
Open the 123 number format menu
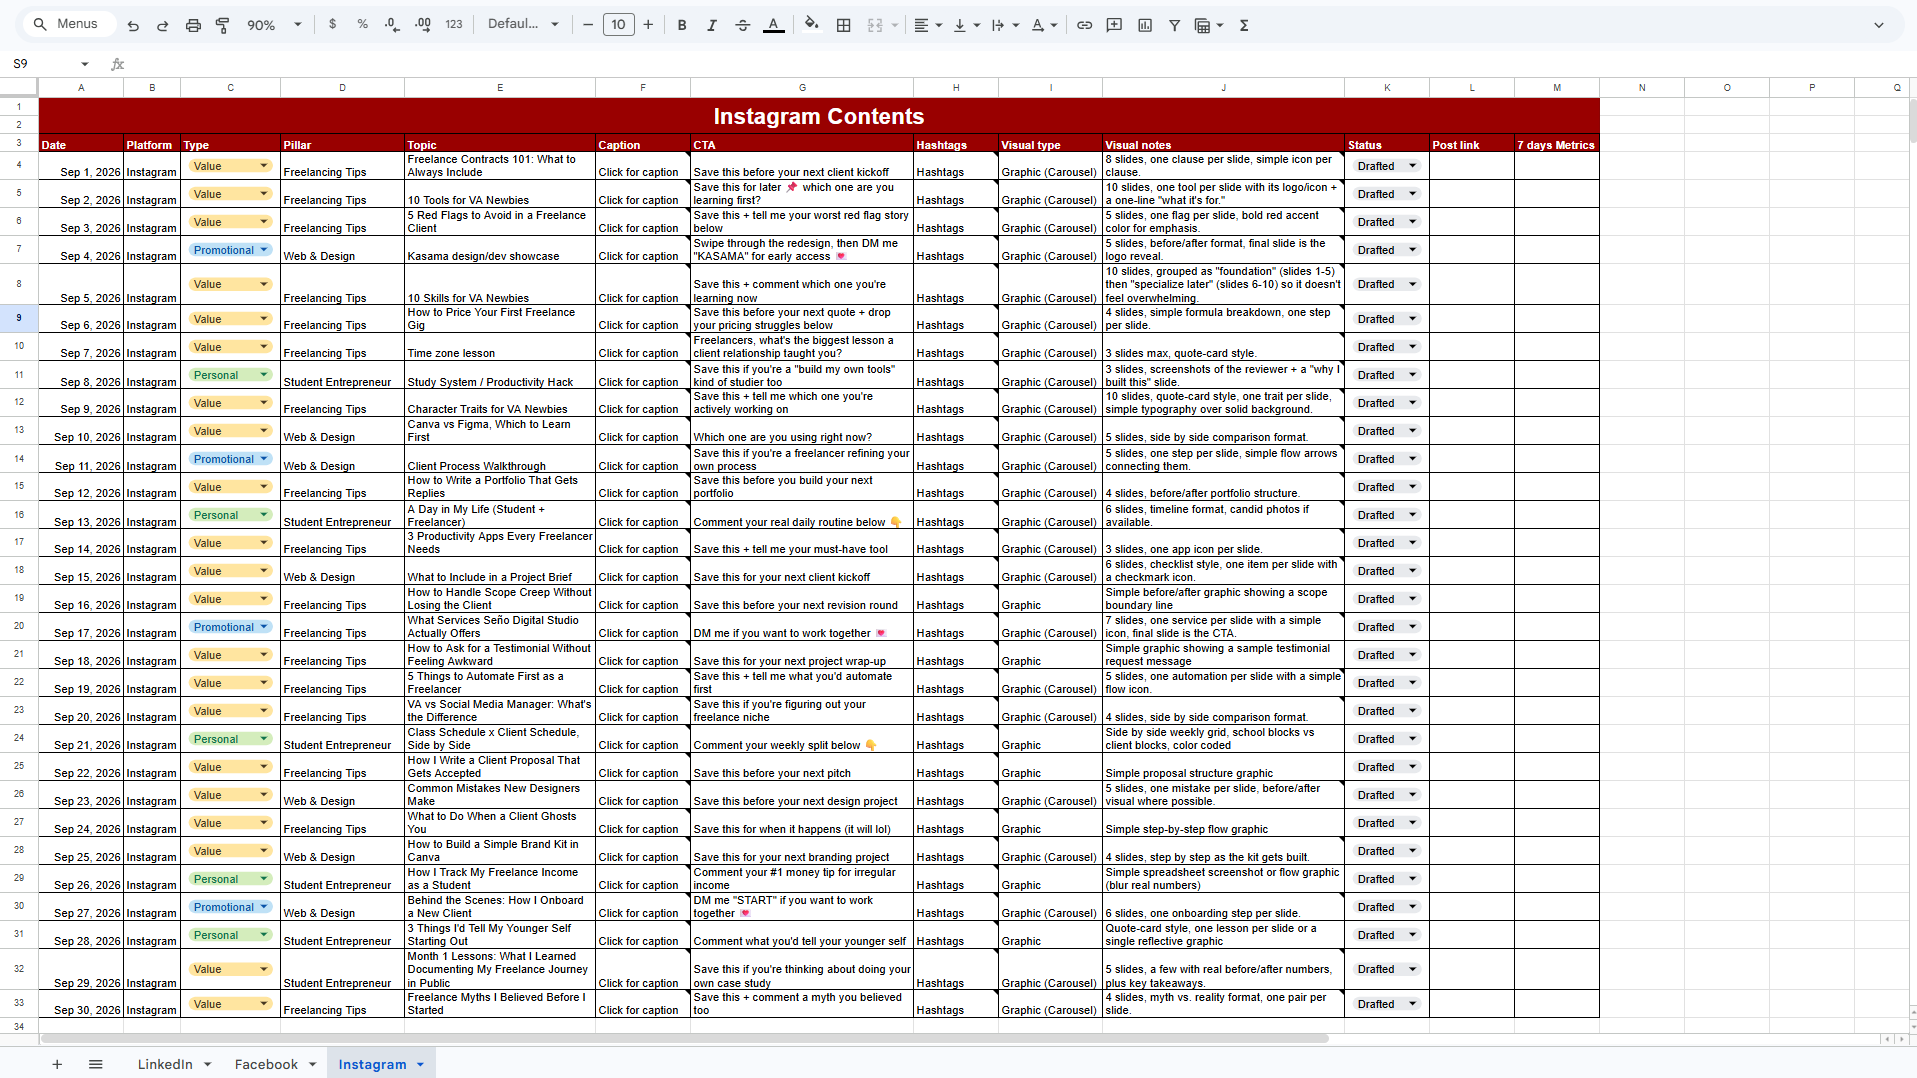[x=454, y=25]
